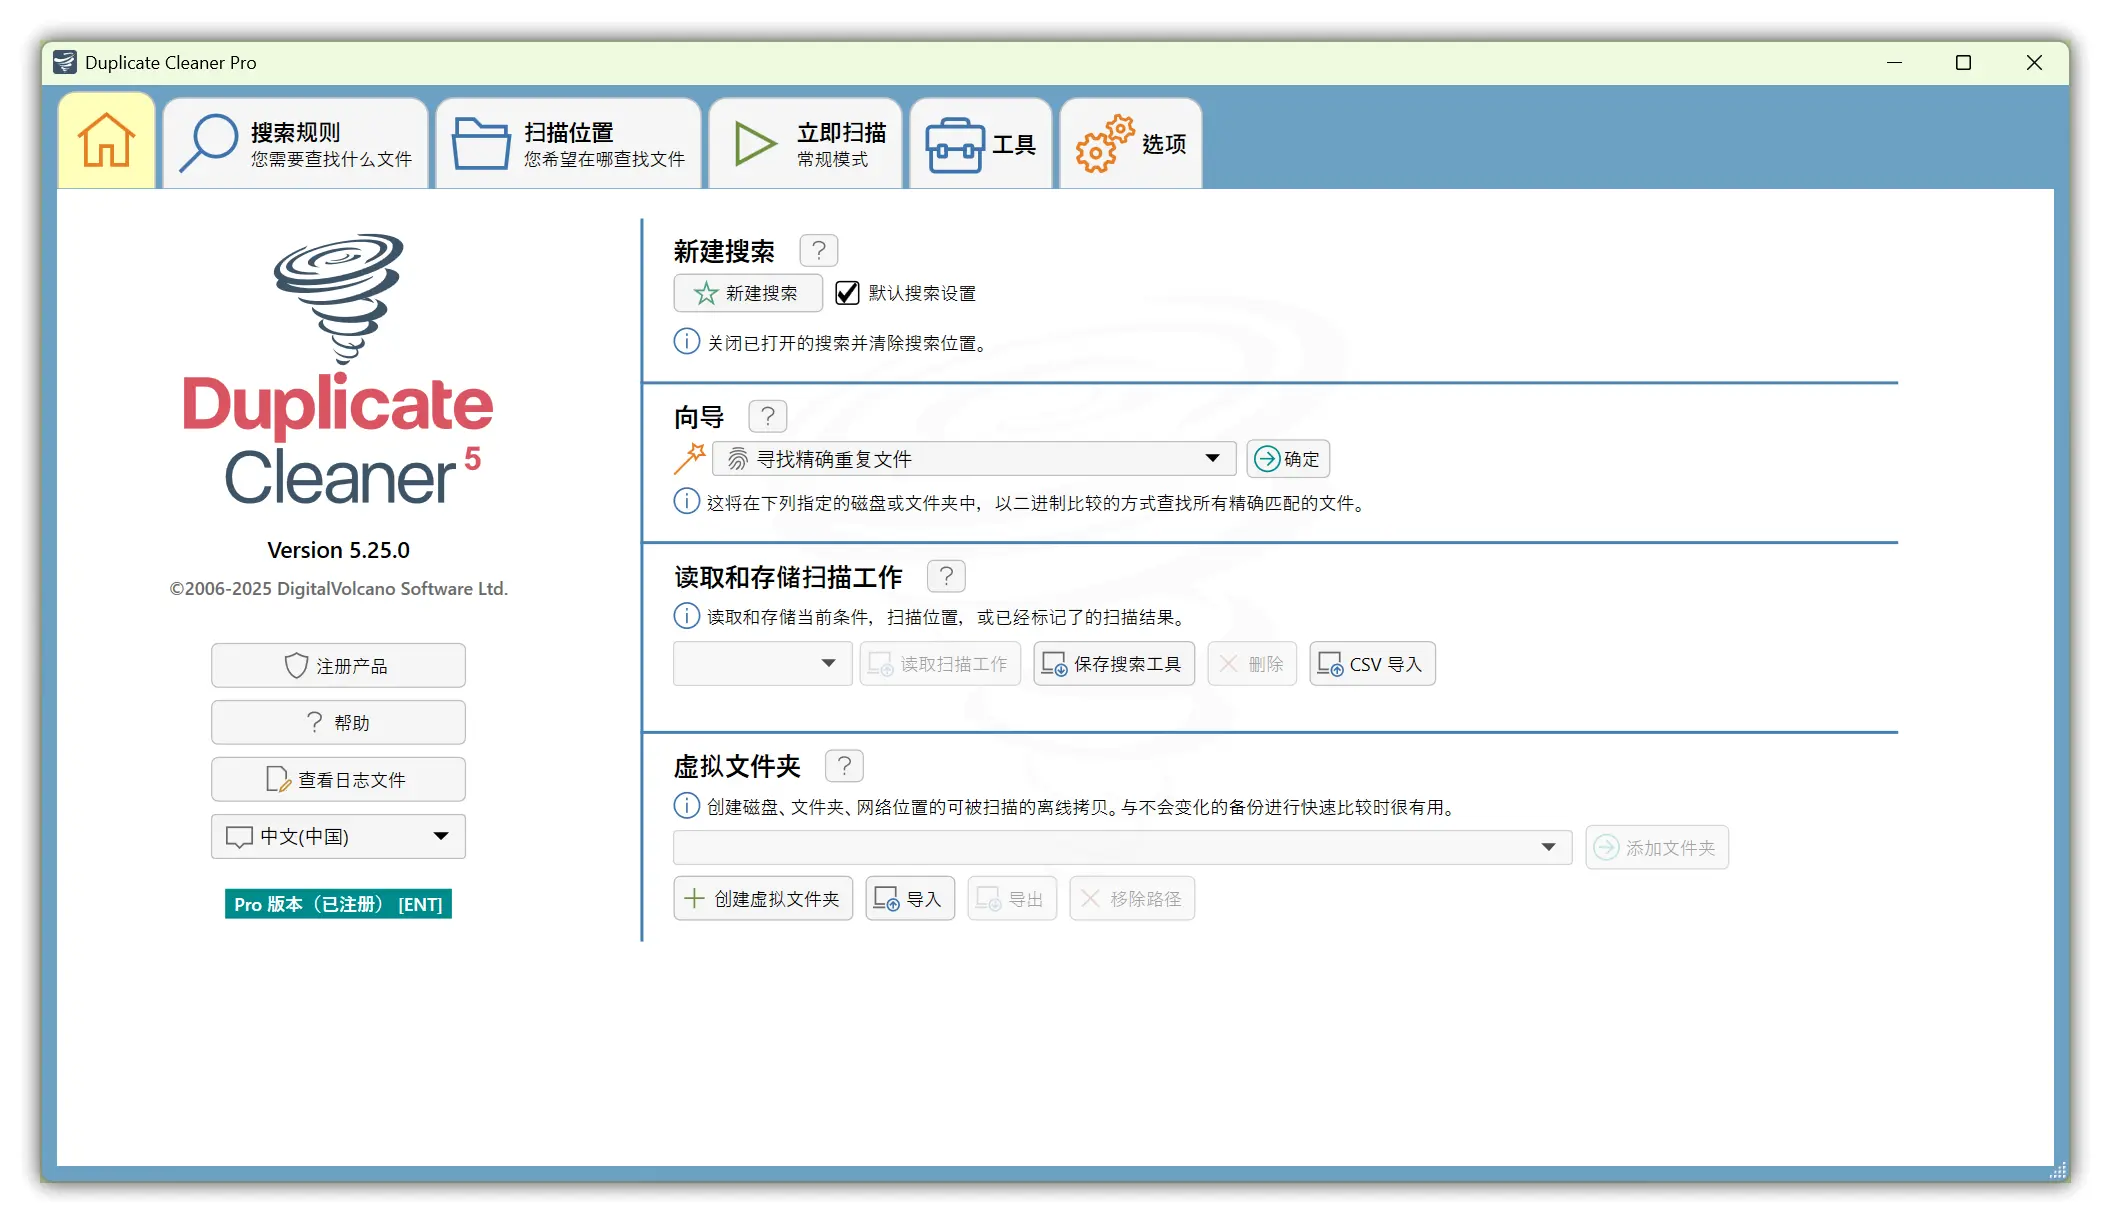Click 创建虚拟文件夹 button

point(763,899)
